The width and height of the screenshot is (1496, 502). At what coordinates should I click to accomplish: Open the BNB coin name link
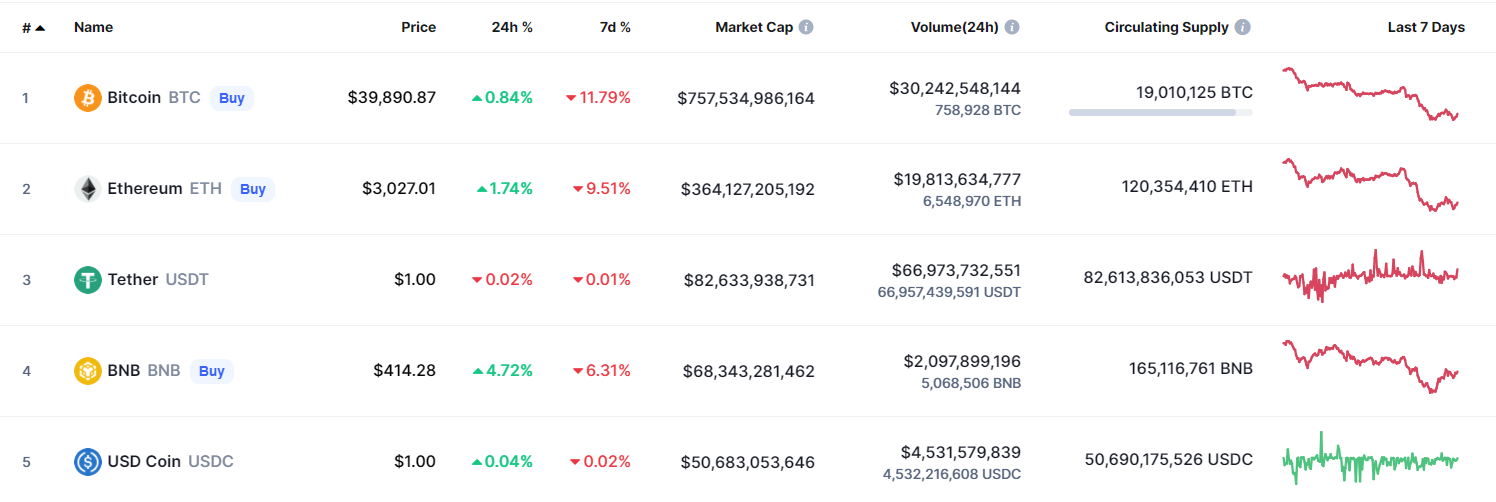[124, 371]
